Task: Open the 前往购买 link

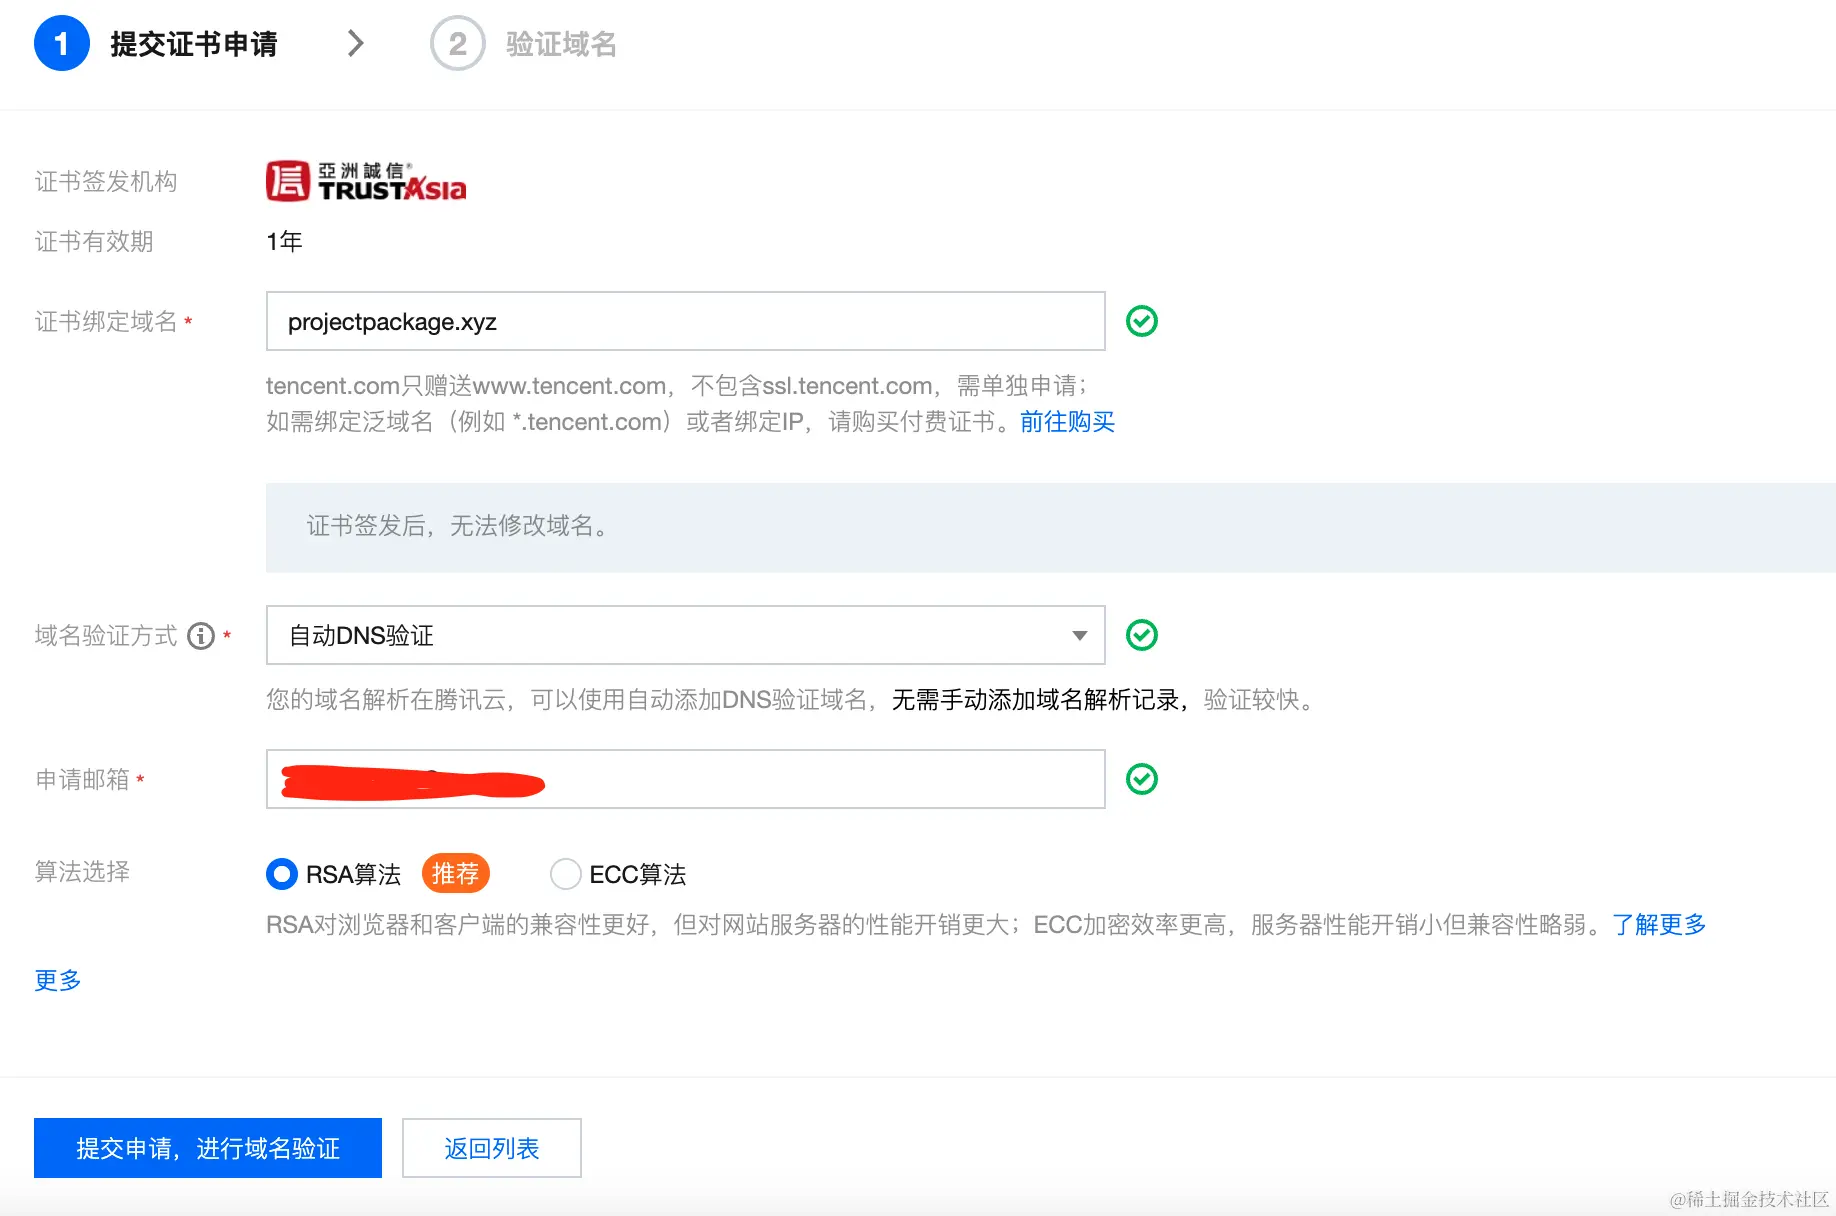Action: pos(1066,421)
